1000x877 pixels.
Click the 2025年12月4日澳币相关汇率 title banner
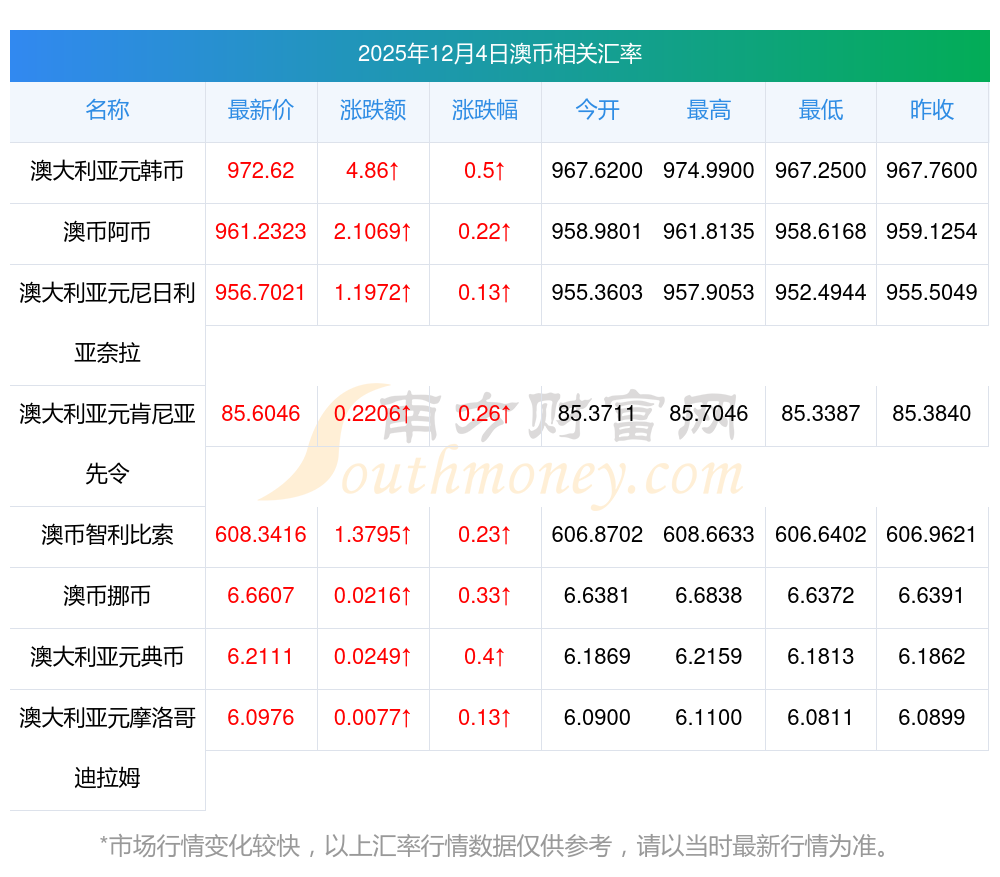[499, 54]
